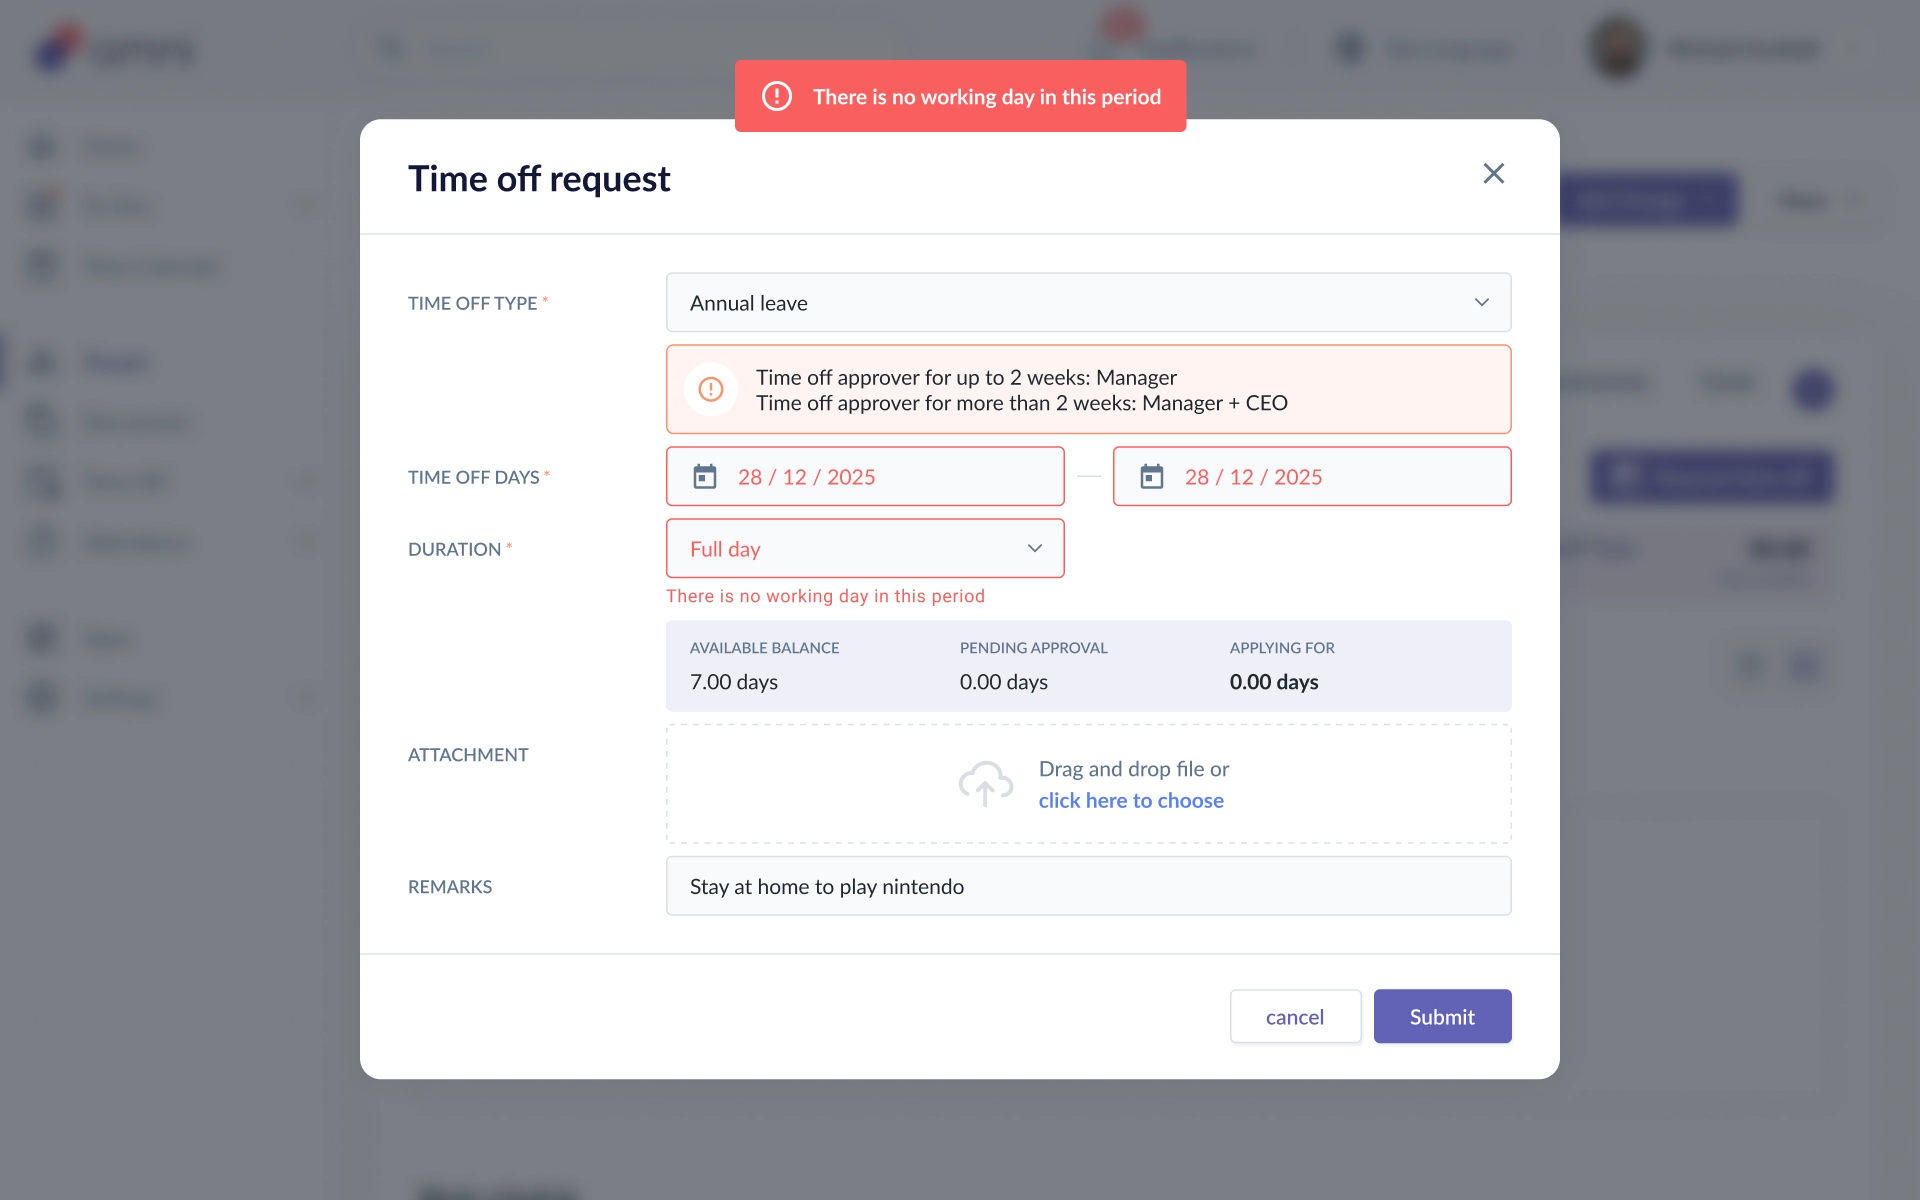1920x1200 pixels.
Task: Click the cancel button
Action: tap(1295, 1016)
